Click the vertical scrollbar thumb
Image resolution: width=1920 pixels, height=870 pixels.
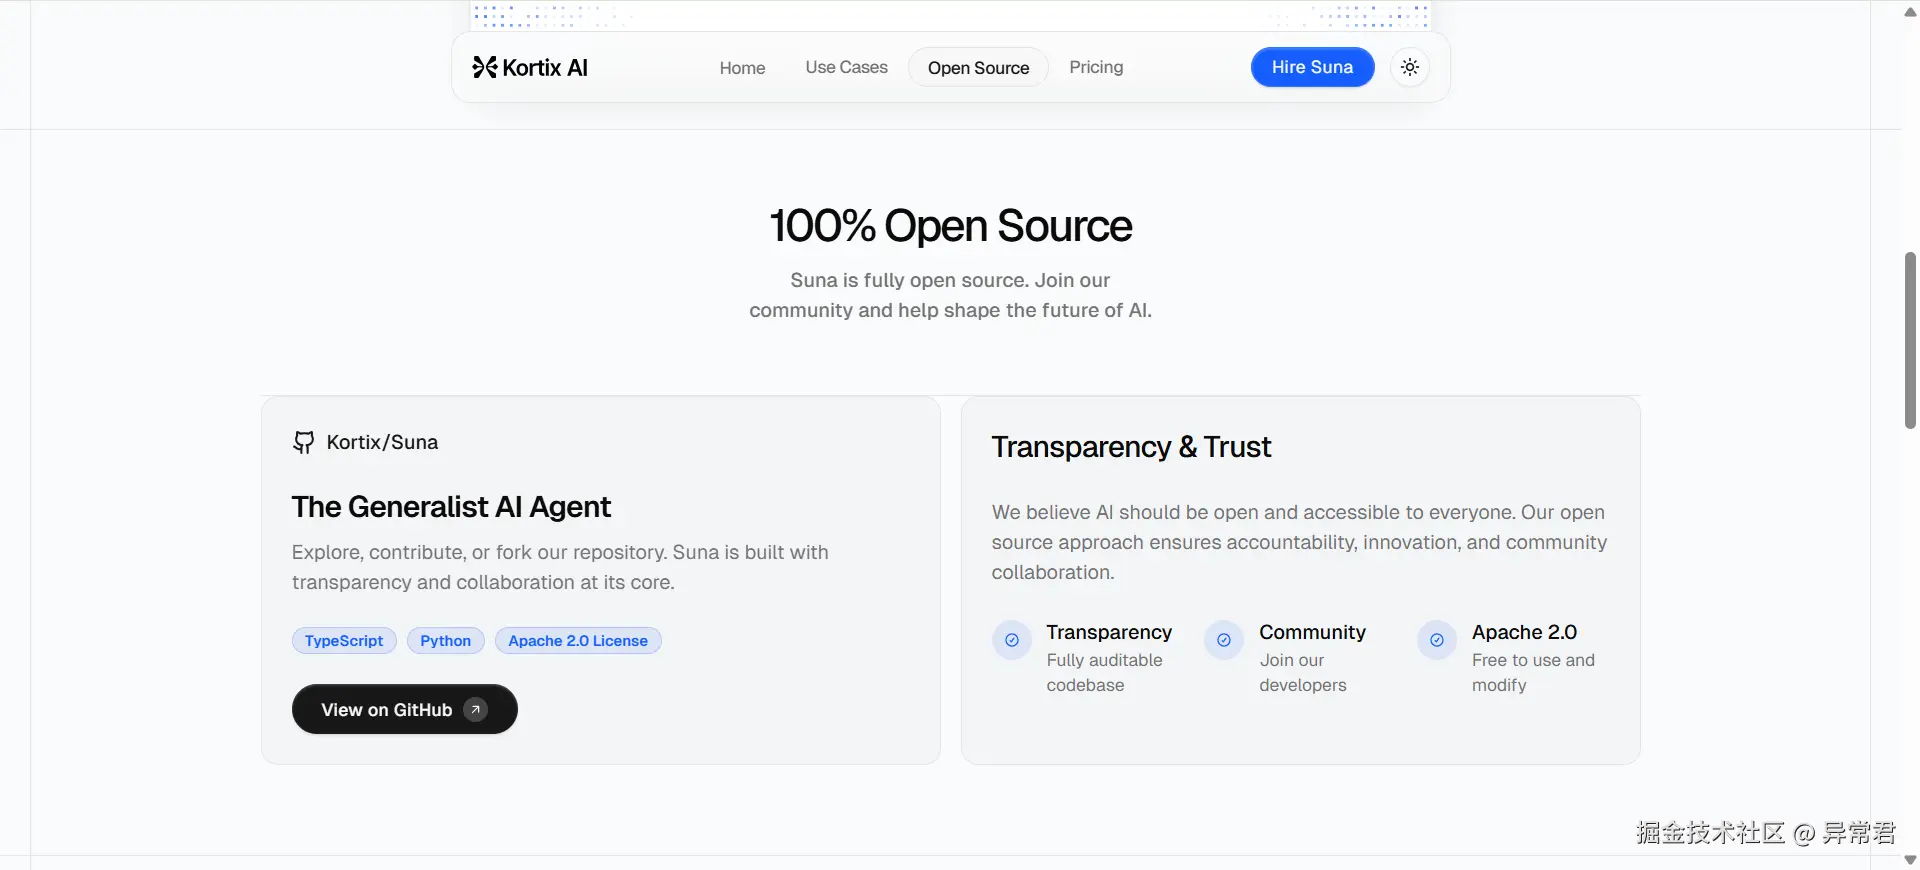point(1910,340)
